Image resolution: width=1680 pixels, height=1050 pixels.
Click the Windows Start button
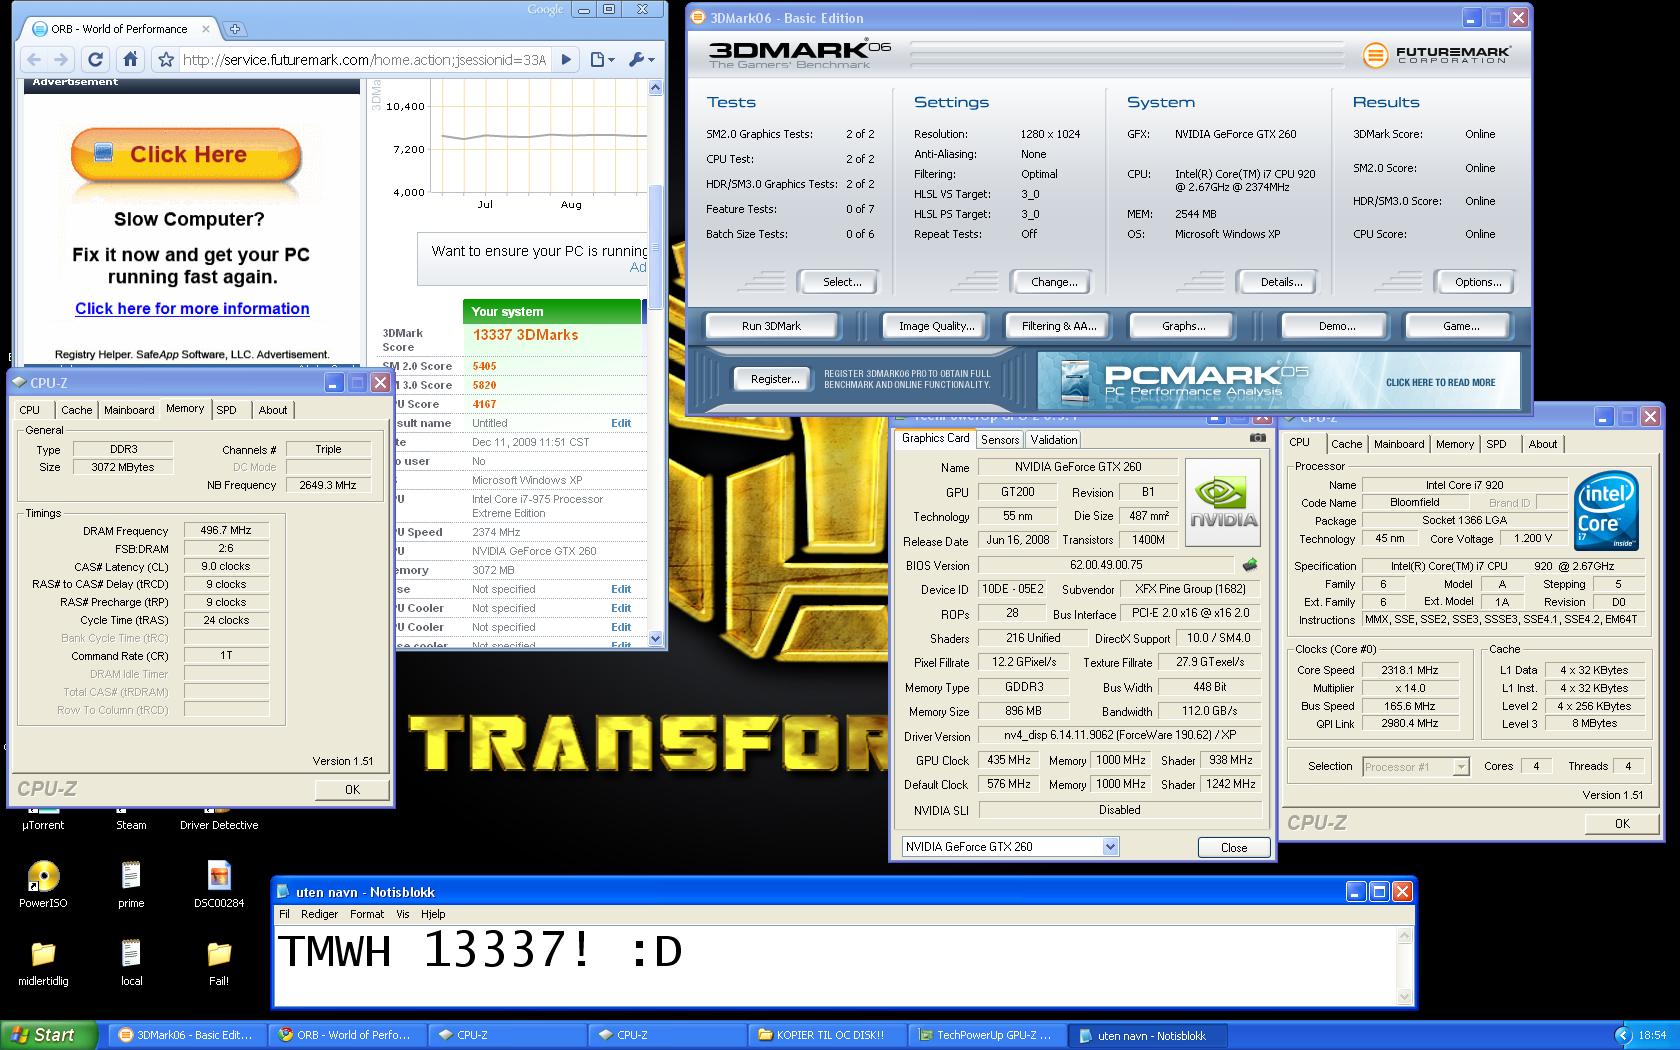(49, 1035)
